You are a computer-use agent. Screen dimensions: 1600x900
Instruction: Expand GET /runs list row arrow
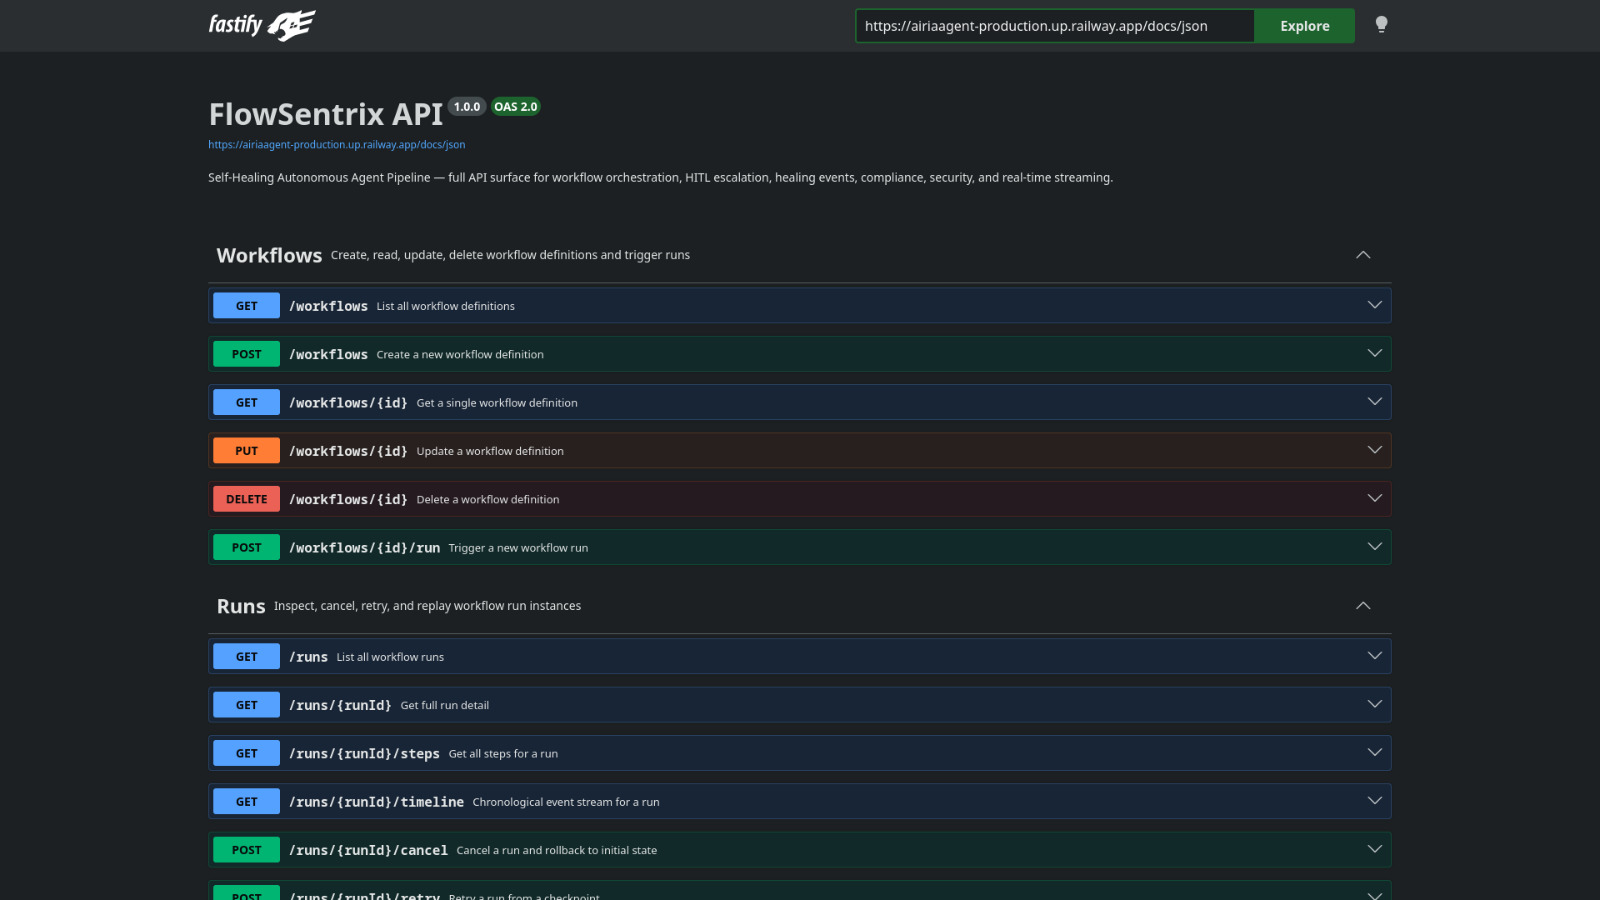coord(1375,656)
